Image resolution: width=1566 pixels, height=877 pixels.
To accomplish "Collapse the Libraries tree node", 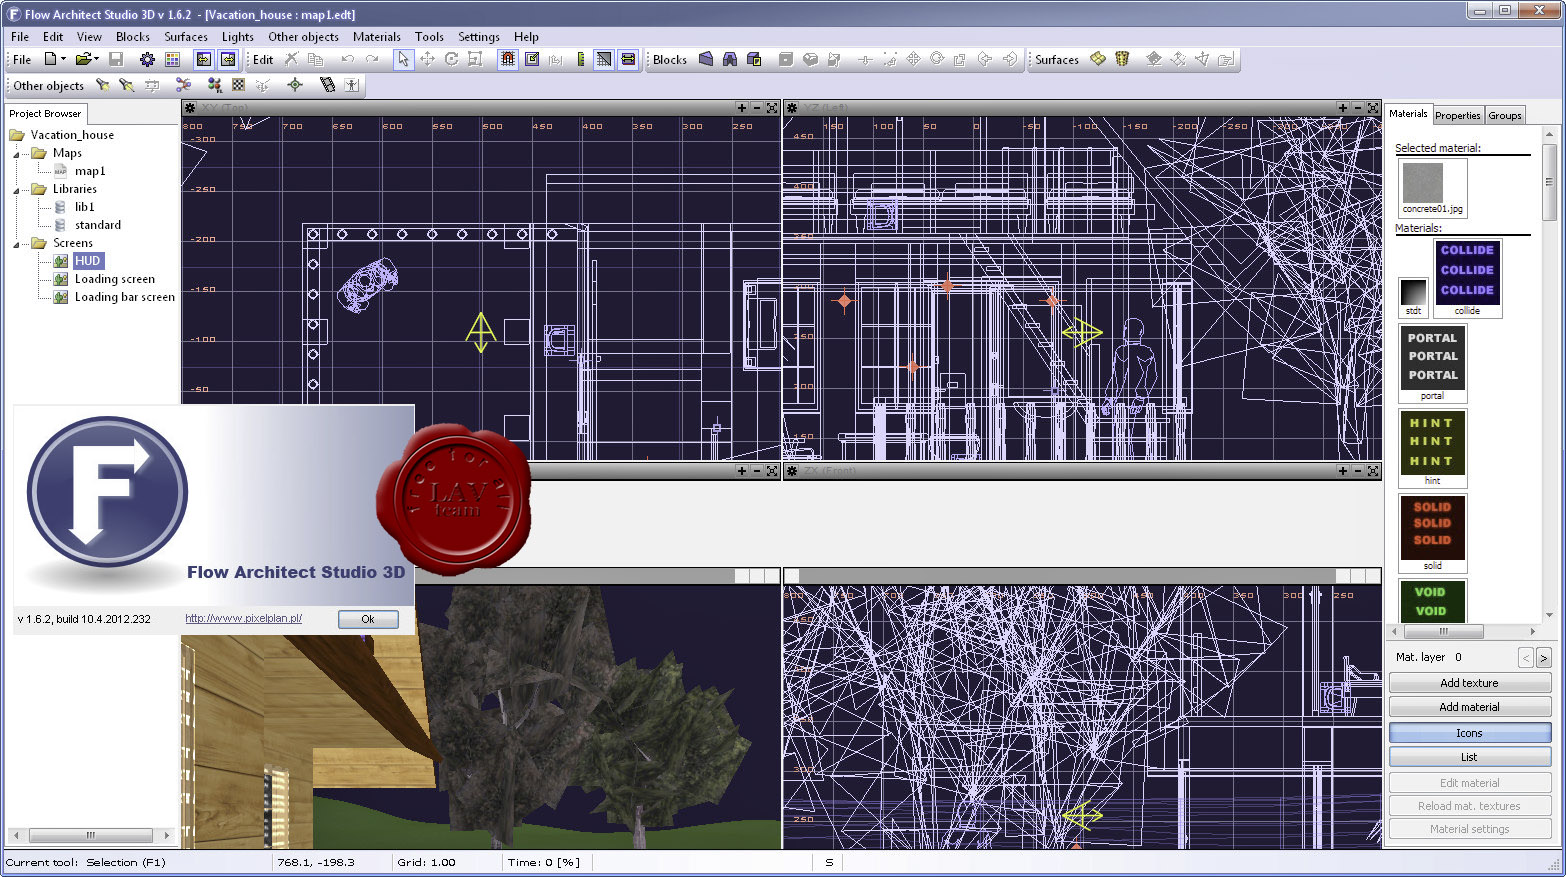I will (x=16, y=189).
